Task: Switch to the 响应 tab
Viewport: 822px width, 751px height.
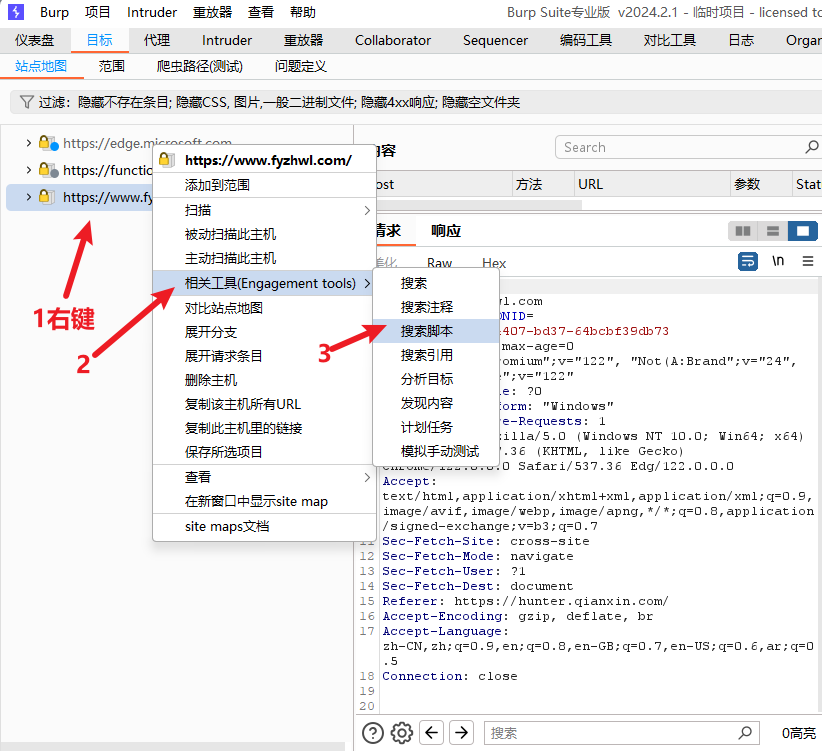Action: click(446, 231)
